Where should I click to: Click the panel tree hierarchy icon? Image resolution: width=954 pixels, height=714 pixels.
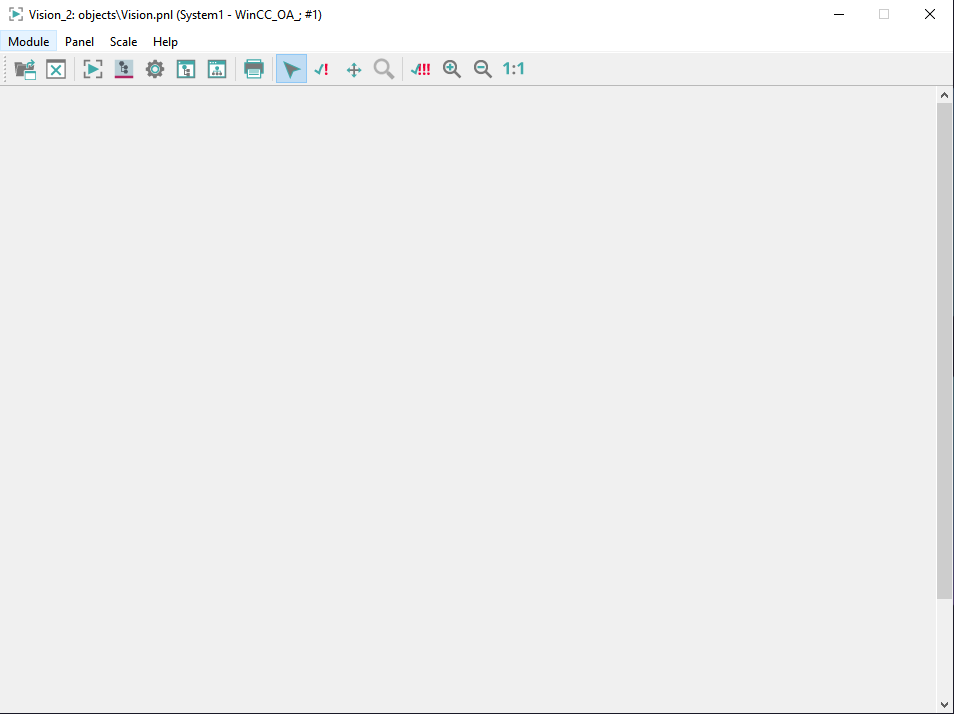[x=186, y=69]
